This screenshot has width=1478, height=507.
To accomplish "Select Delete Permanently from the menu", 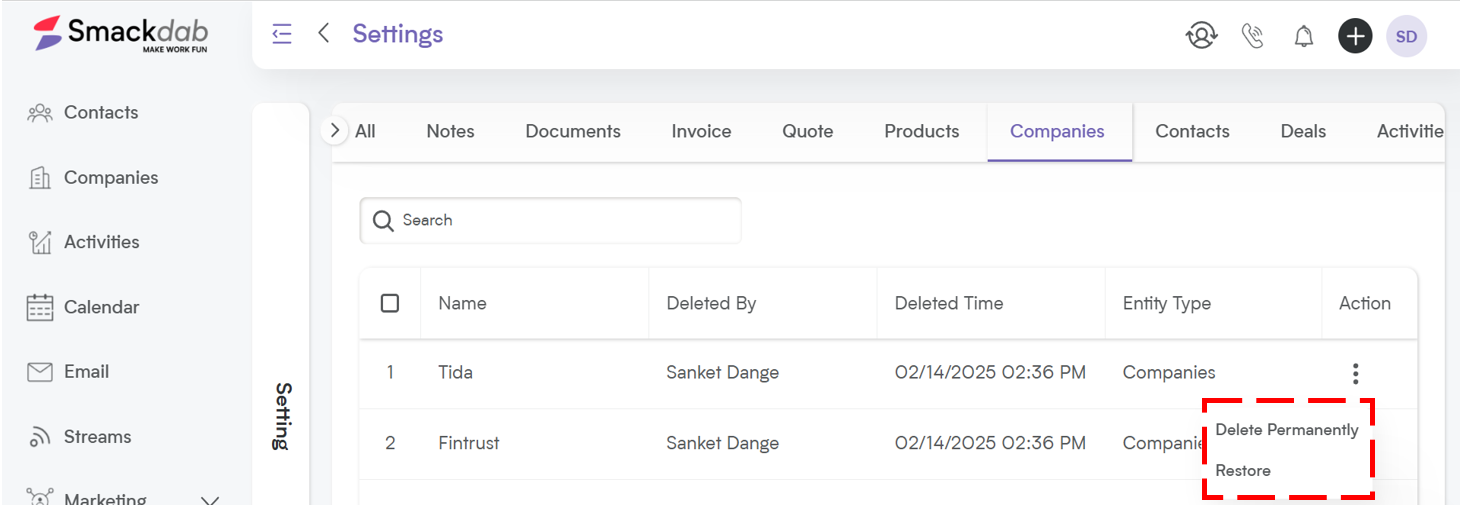I will pyautogui.click(x=1287, y=430).
